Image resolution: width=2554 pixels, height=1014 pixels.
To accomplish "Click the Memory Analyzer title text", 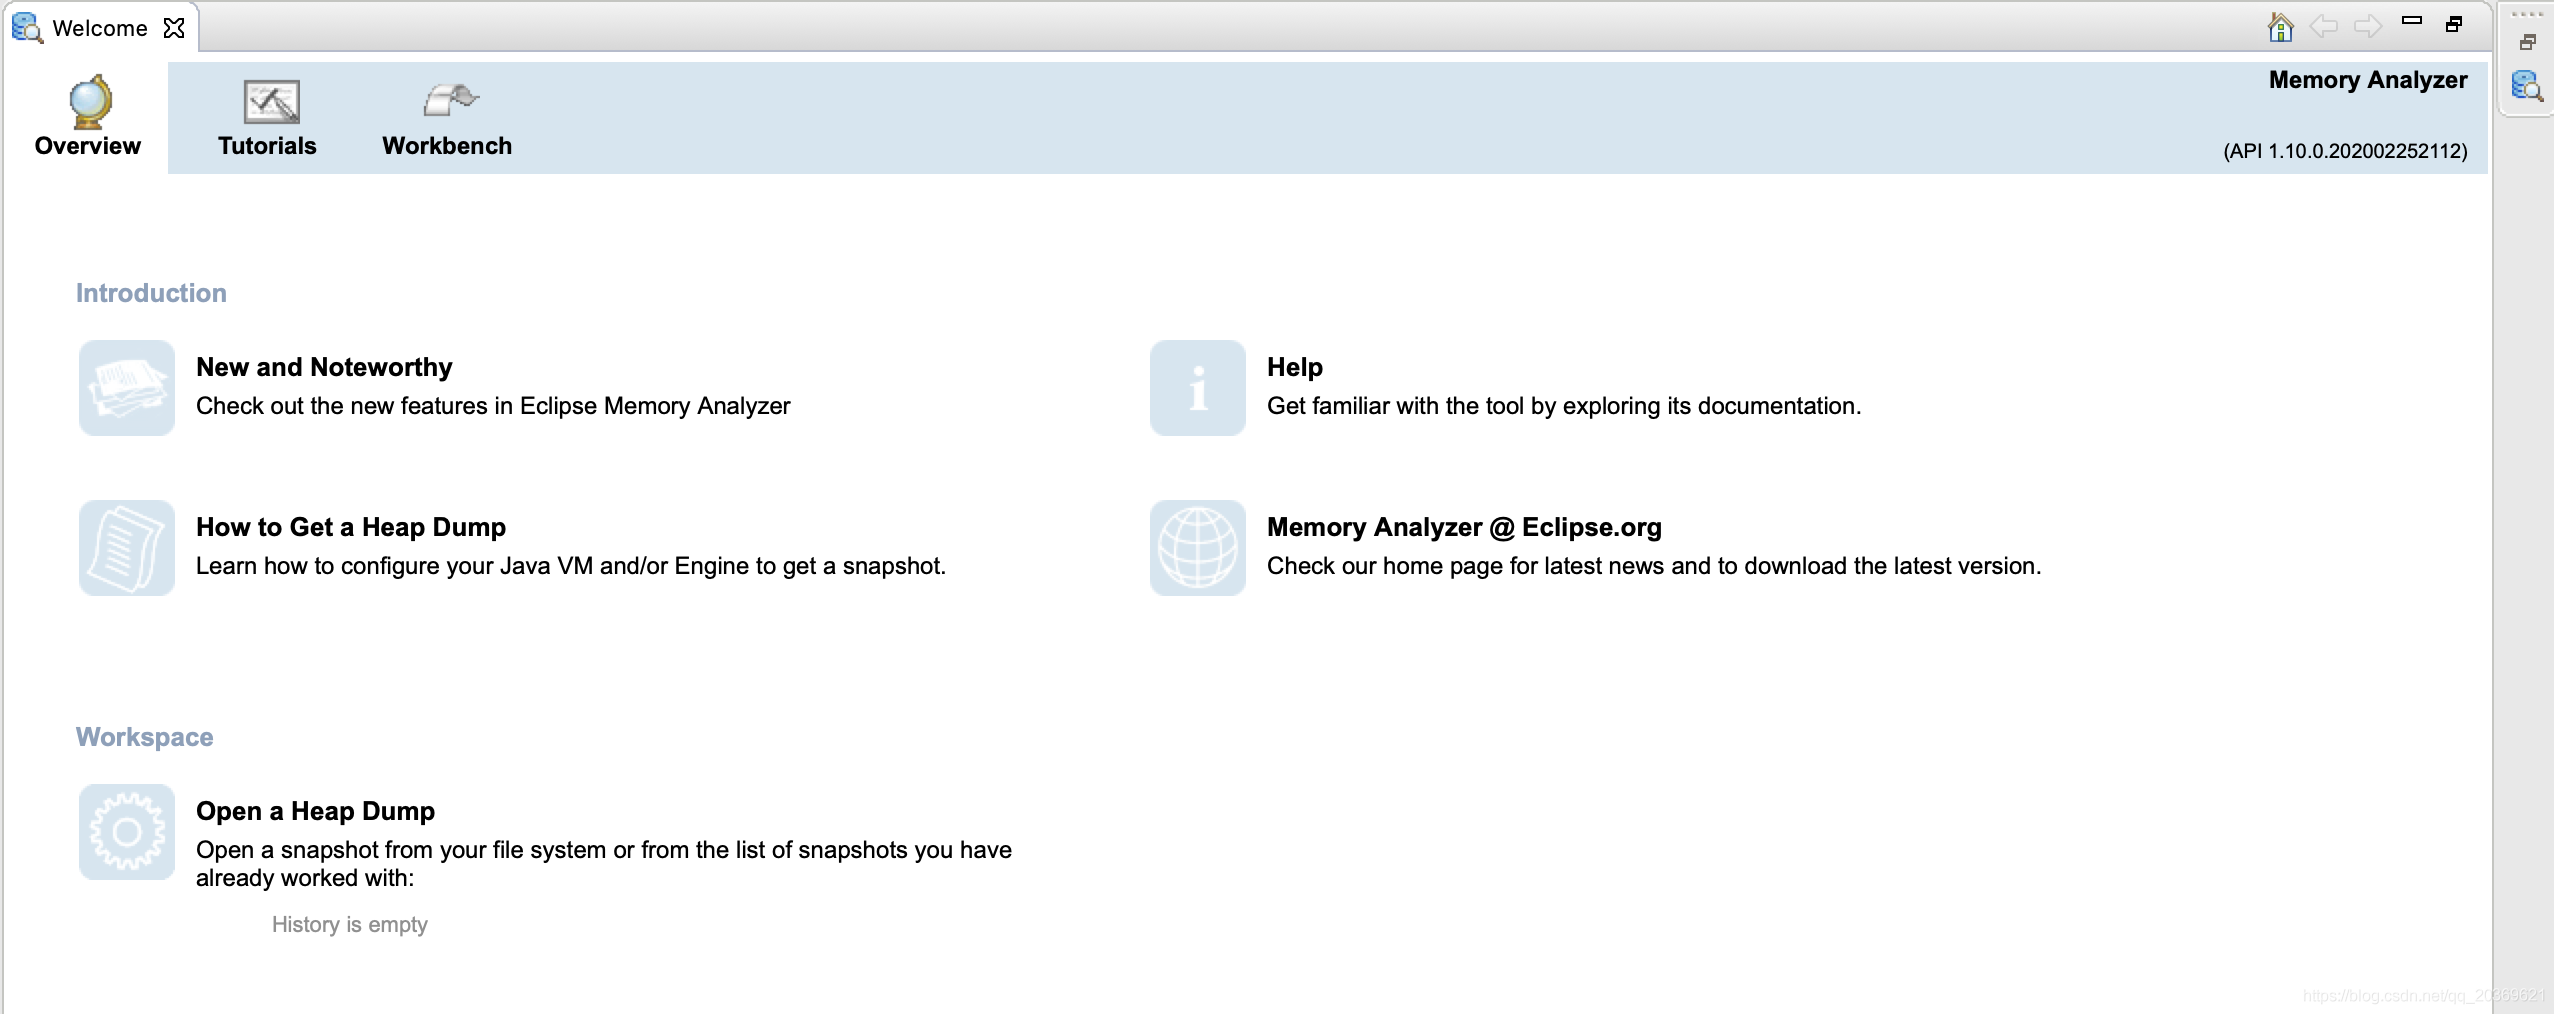I will [x=2368, y=80].
